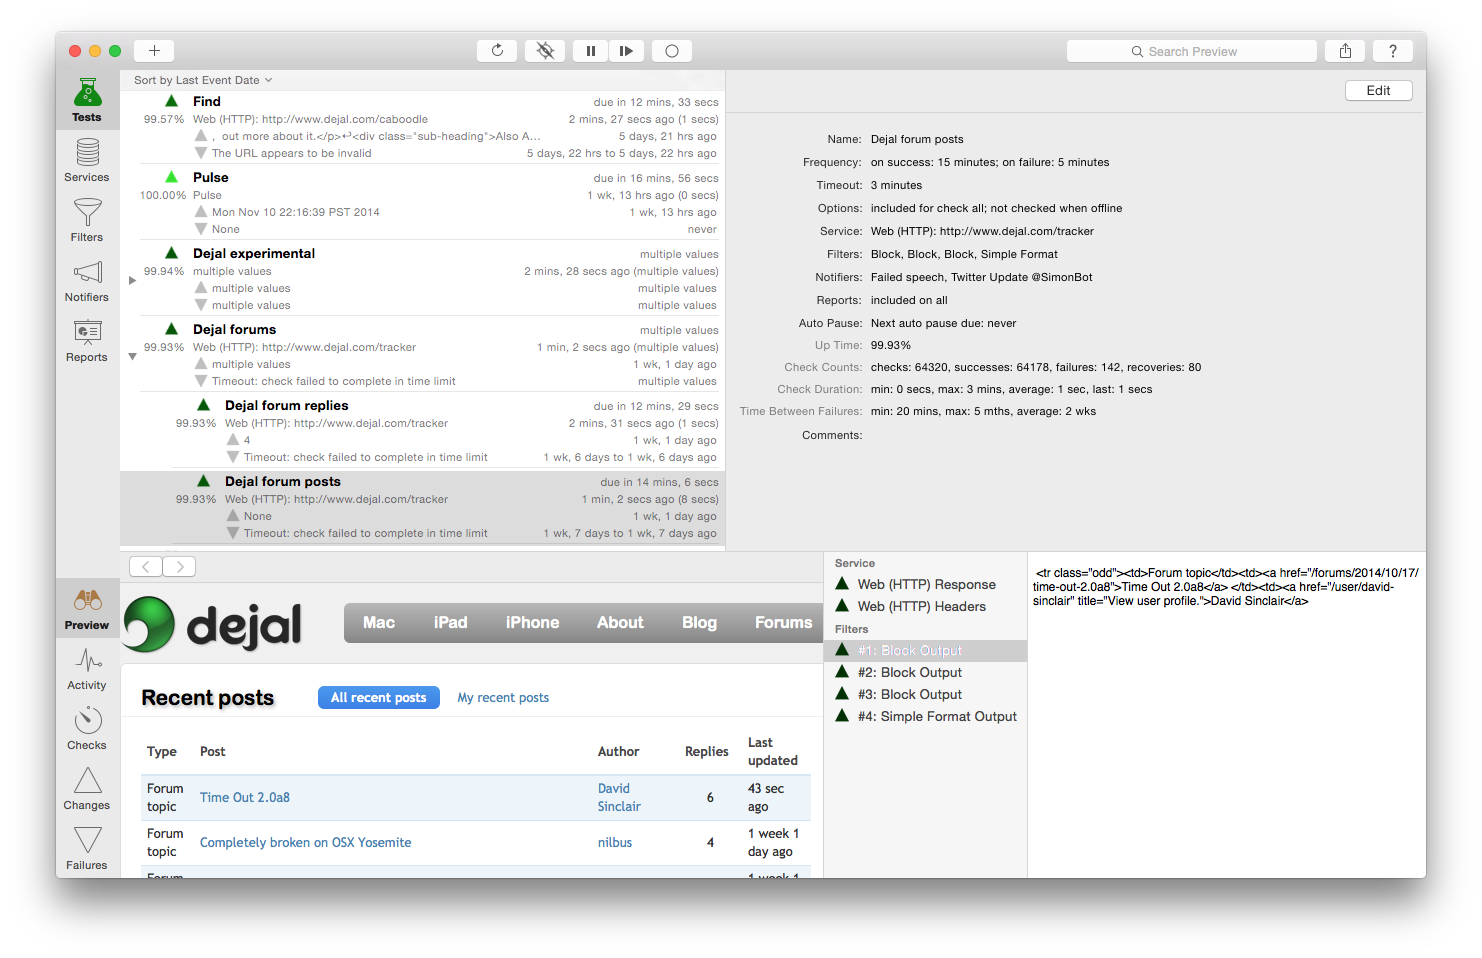
Task: Click the Find test green status triangle
Action: click(171, 101)
